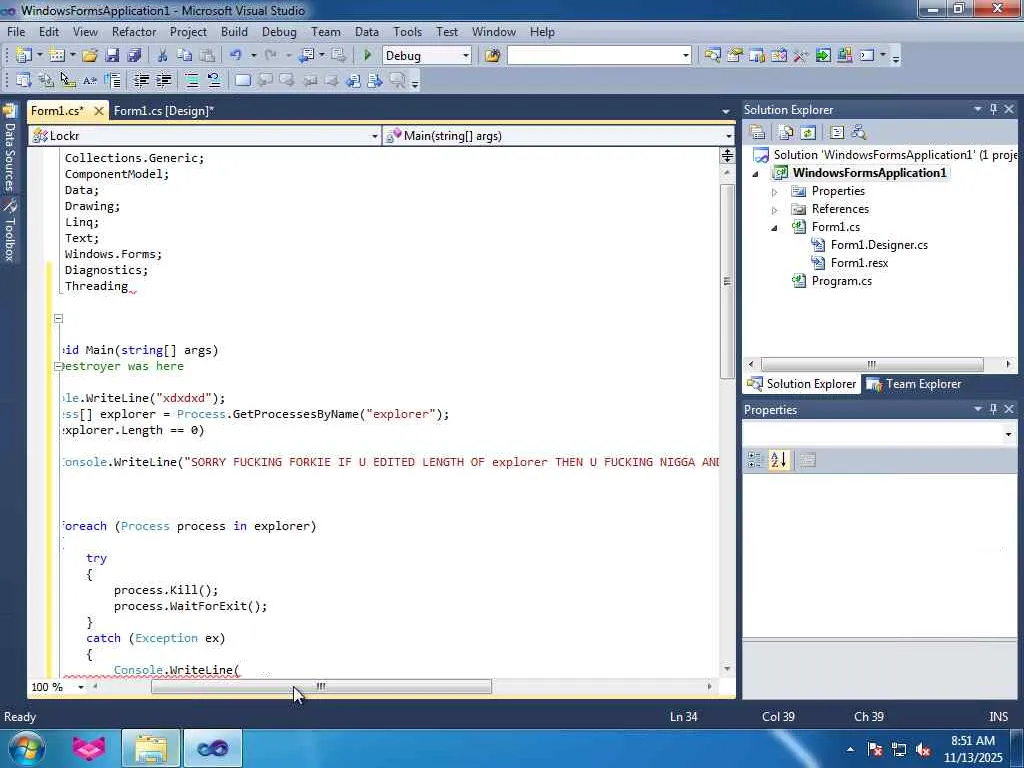Click the Paste toolbar icon
This screenshot has height=768, width=1024.
[x=207, y=56]
